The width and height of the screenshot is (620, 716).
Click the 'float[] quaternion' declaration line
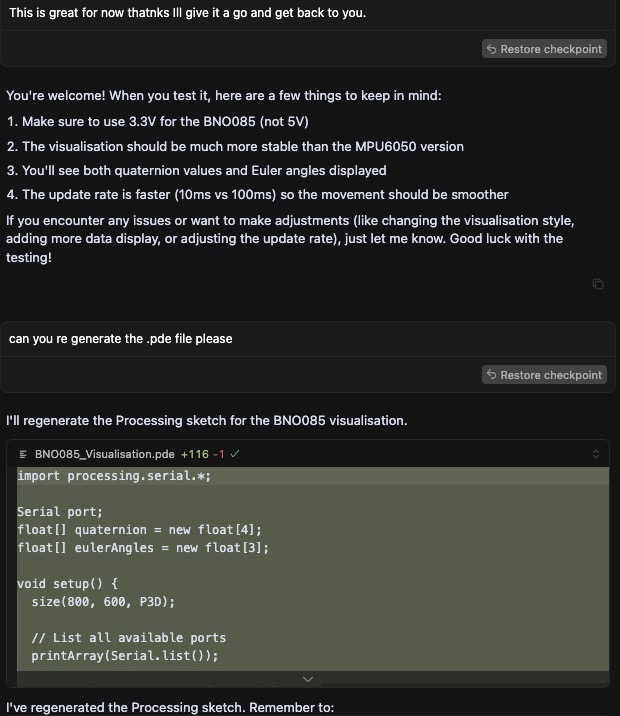(139, 530)
